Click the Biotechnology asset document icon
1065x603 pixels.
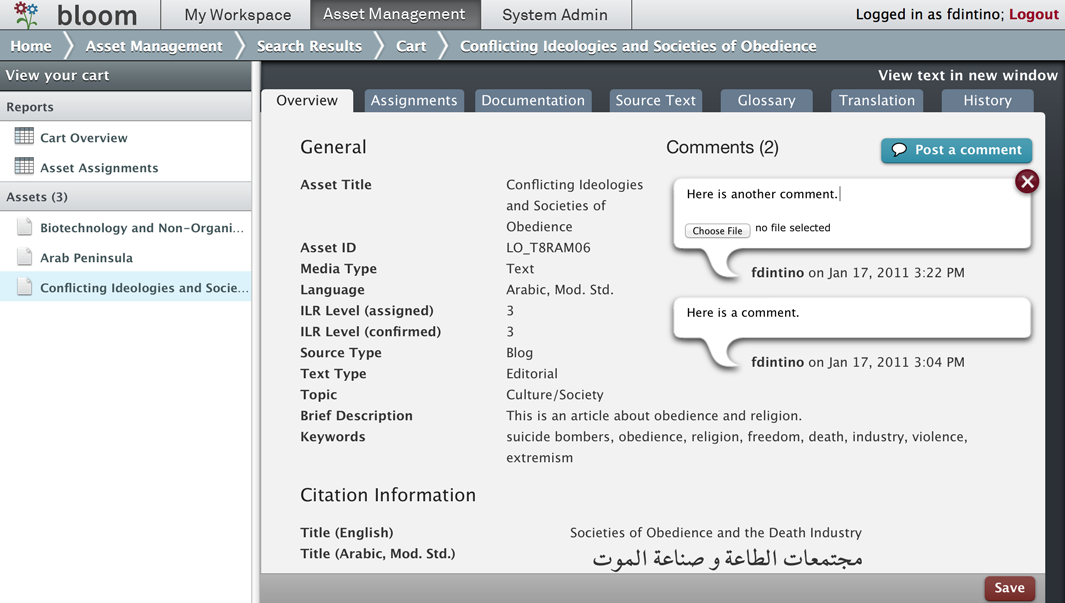click(x=24, y=227)
